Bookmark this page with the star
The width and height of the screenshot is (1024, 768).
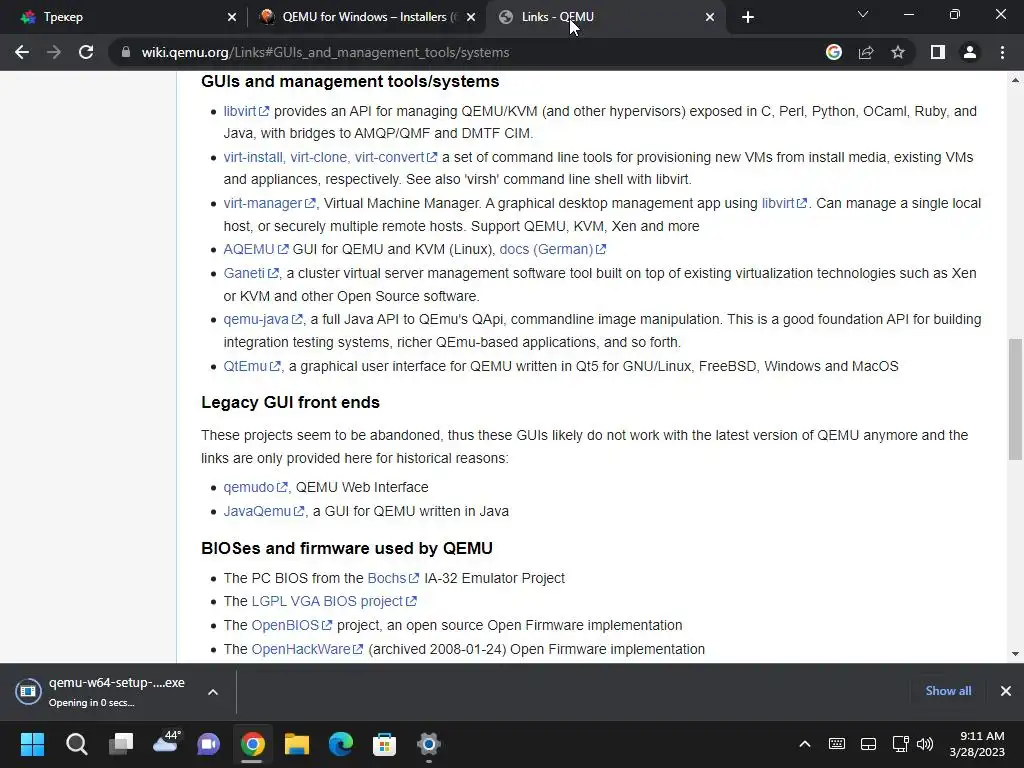point(898,52)
